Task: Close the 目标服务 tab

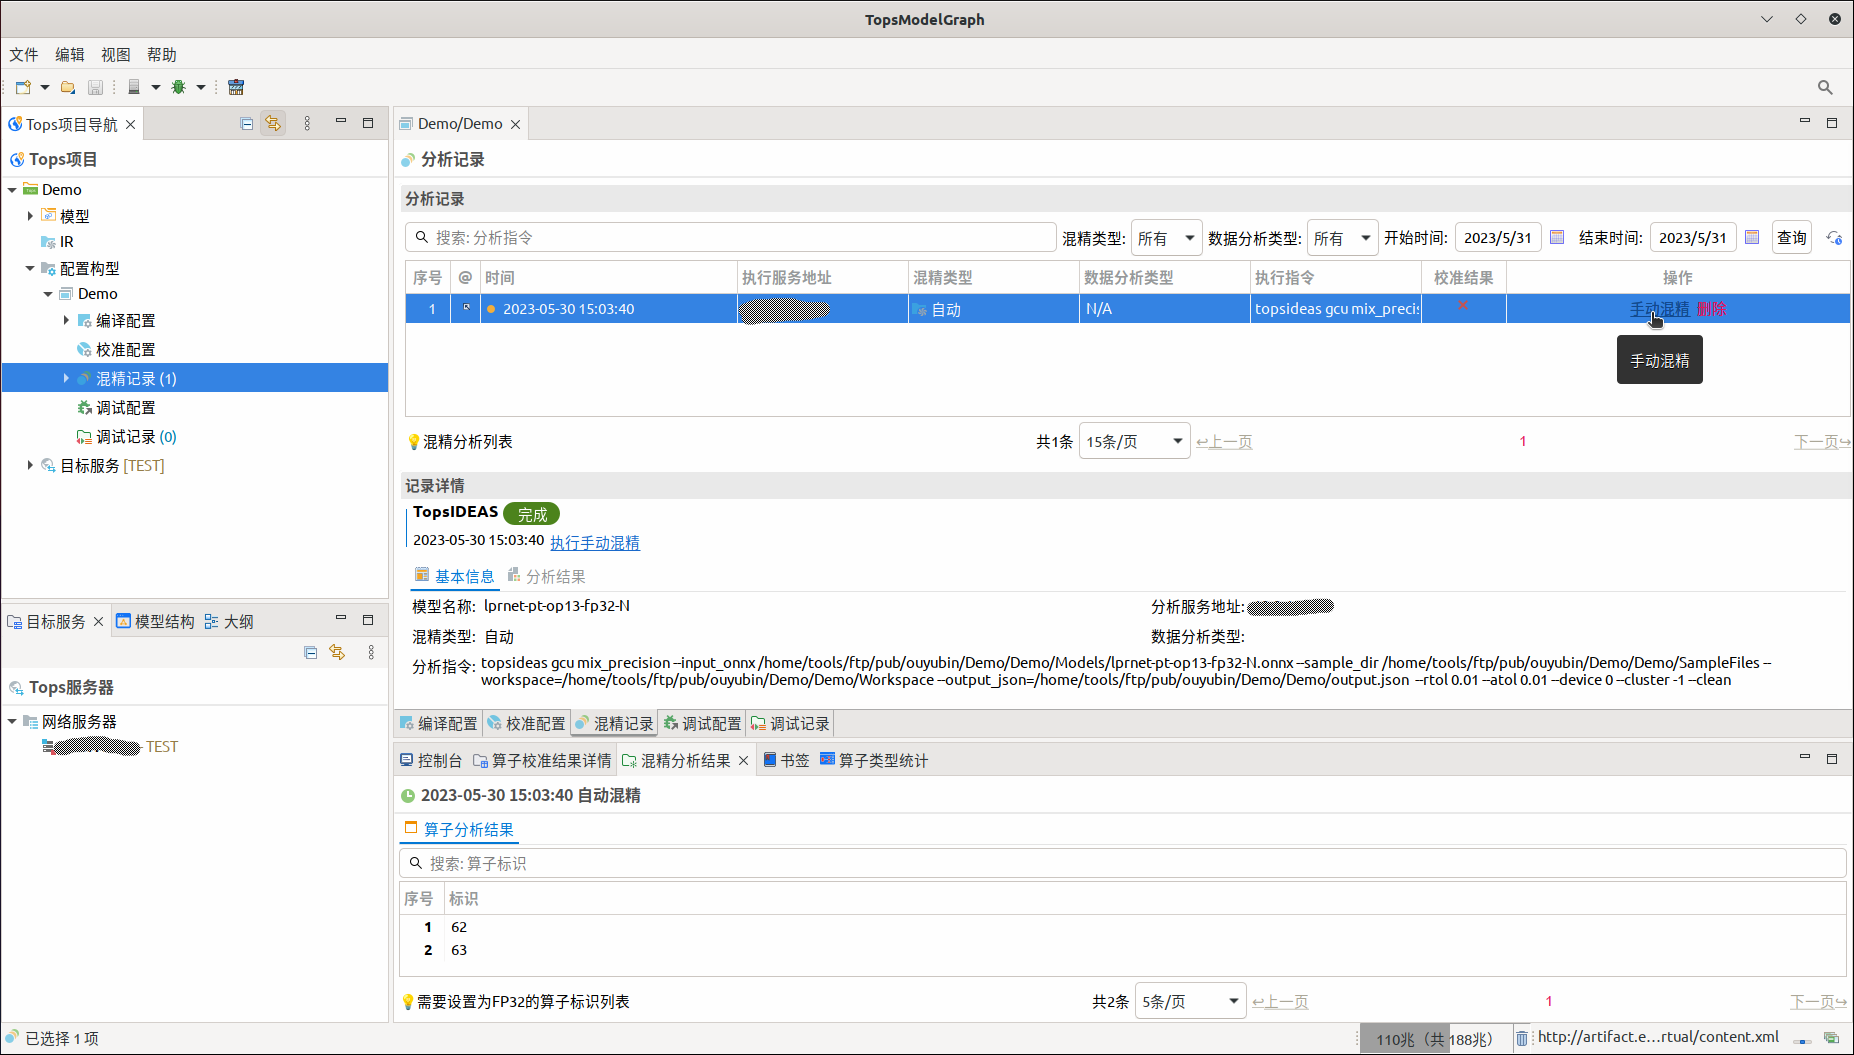Action: (98, 622)
